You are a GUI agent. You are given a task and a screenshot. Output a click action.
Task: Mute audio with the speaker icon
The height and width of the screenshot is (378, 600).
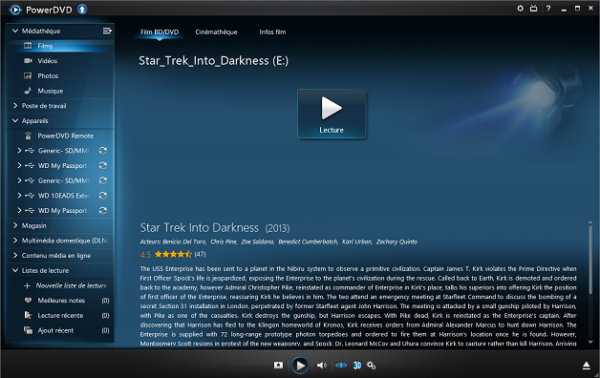pos(321,365)
